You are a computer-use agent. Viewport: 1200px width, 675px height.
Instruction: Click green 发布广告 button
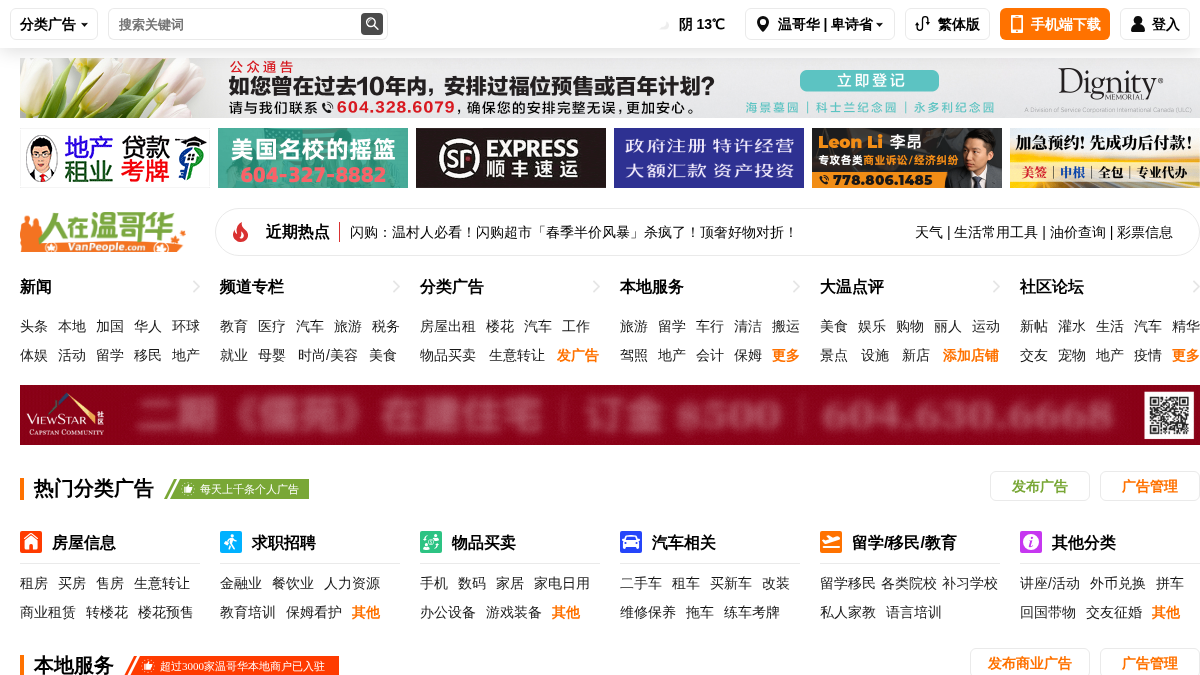(x=1040, y=486)
